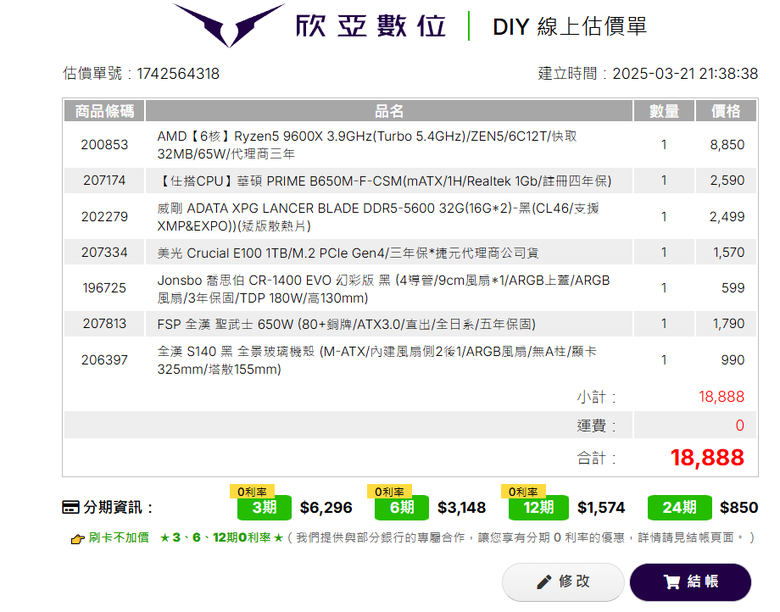Click the quote number 1742564318
Screen dimensions: 780x612
(178, 74)
